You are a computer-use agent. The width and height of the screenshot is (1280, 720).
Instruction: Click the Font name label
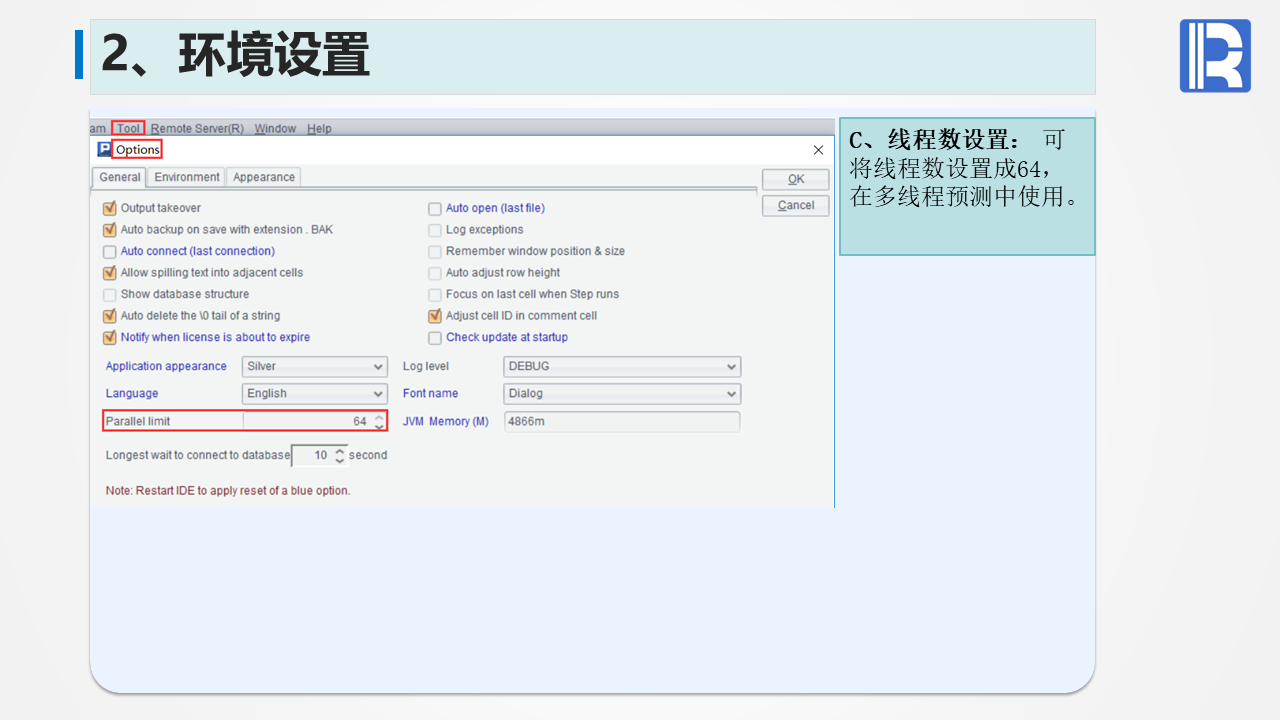[431, 393]
